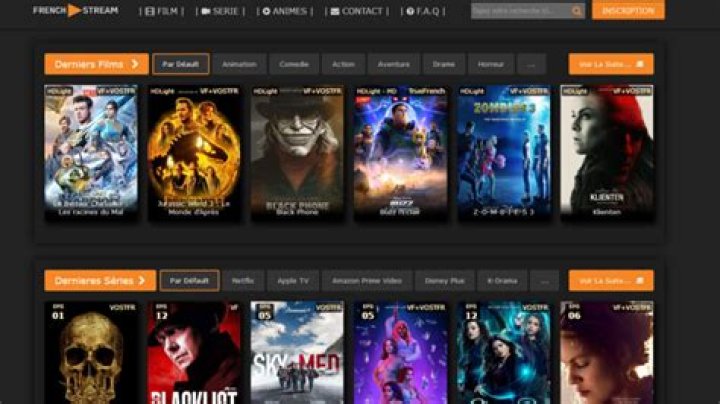Switch to the Horreur films tab
Viewport: 720px width, 404px height.
point(490,64)
